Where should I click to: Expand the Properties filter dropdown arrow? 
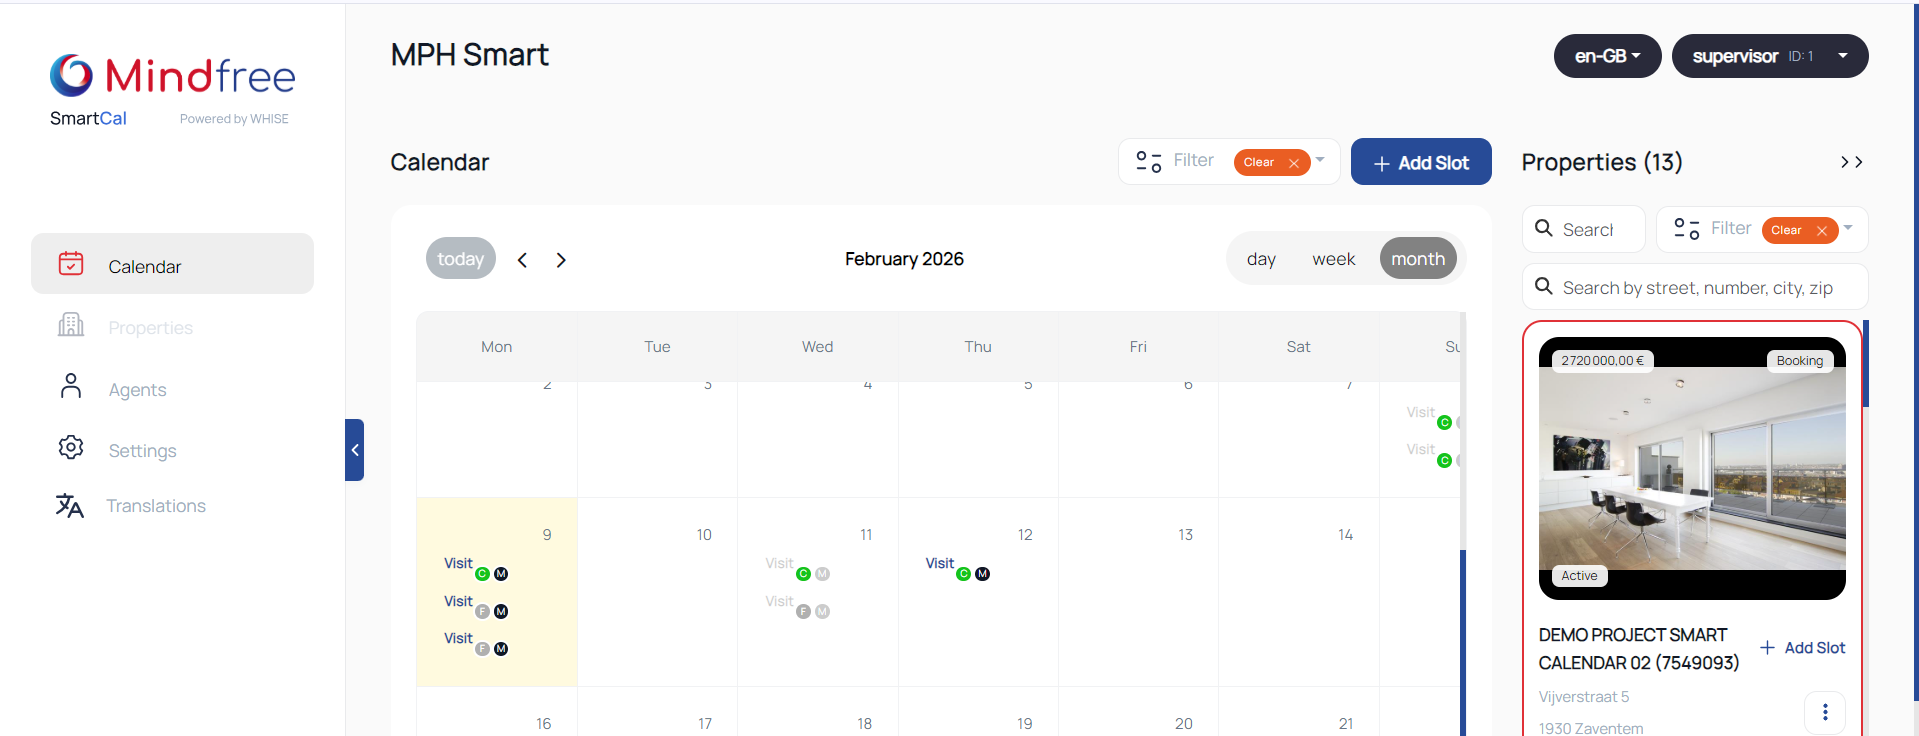point(1848,228)
